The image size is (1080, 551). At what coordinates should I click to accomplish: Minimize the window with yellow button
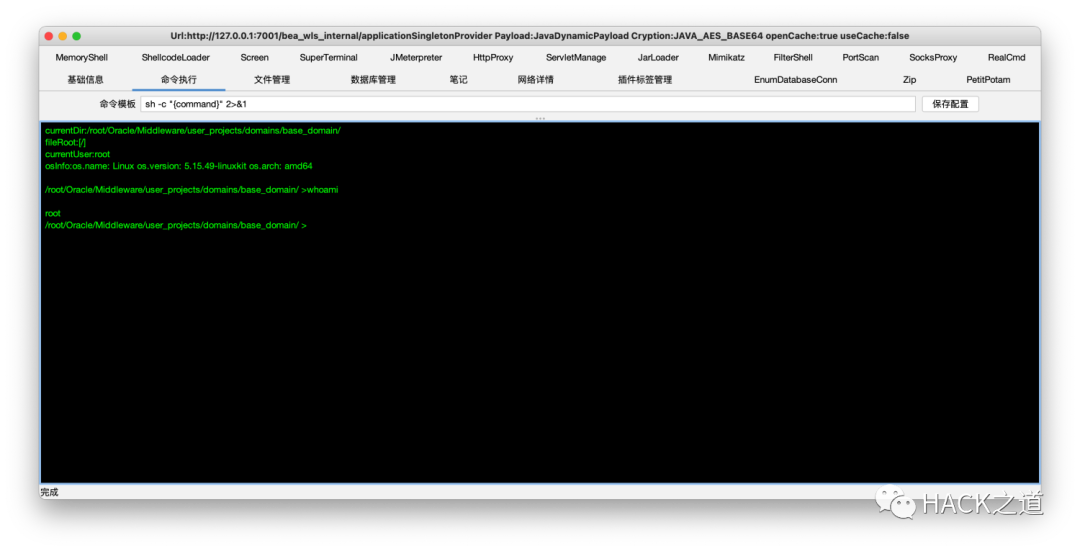[x=63, y=36]
